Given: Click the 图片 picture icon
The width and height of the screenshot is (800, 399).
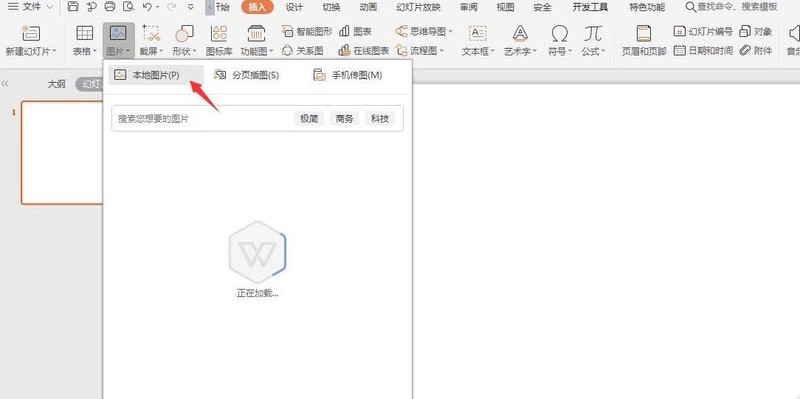Looking at the screenshot, I should 118,34.
